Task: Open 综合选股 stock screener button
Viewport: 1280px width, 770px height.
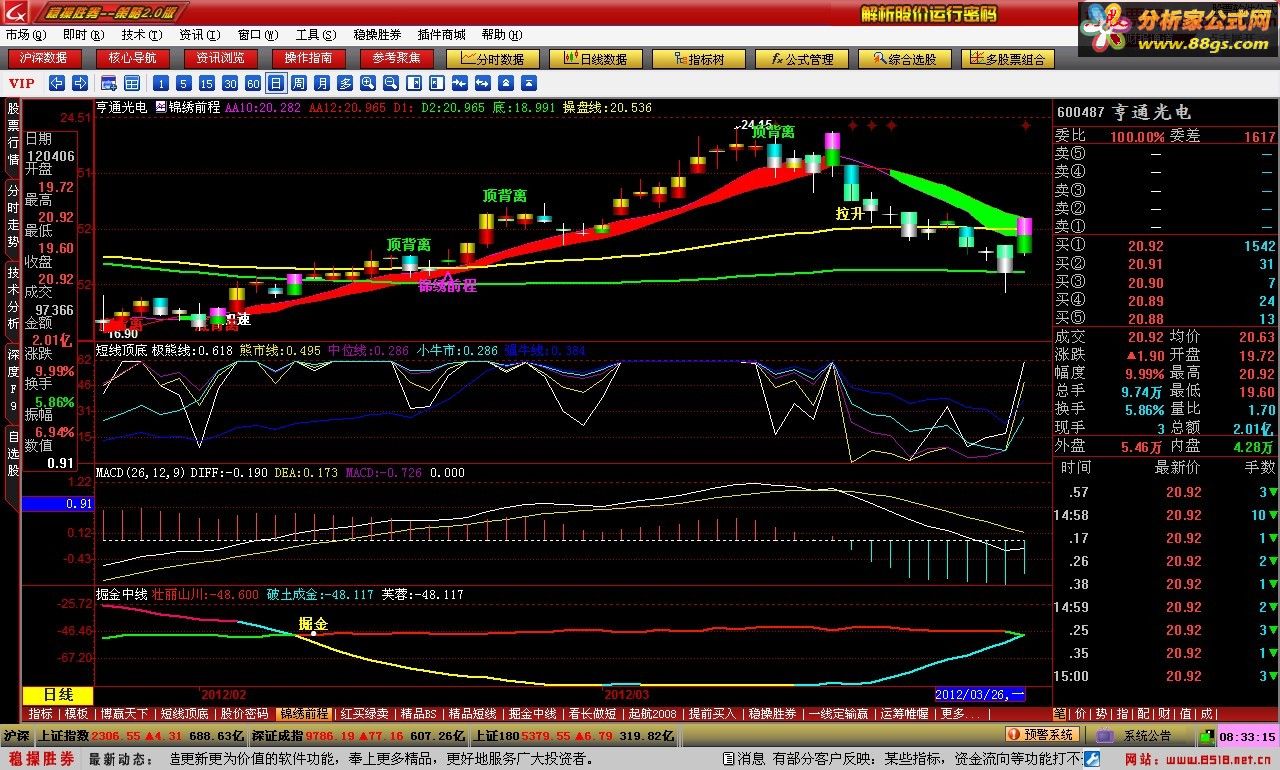Action: [x=905, y=59]
